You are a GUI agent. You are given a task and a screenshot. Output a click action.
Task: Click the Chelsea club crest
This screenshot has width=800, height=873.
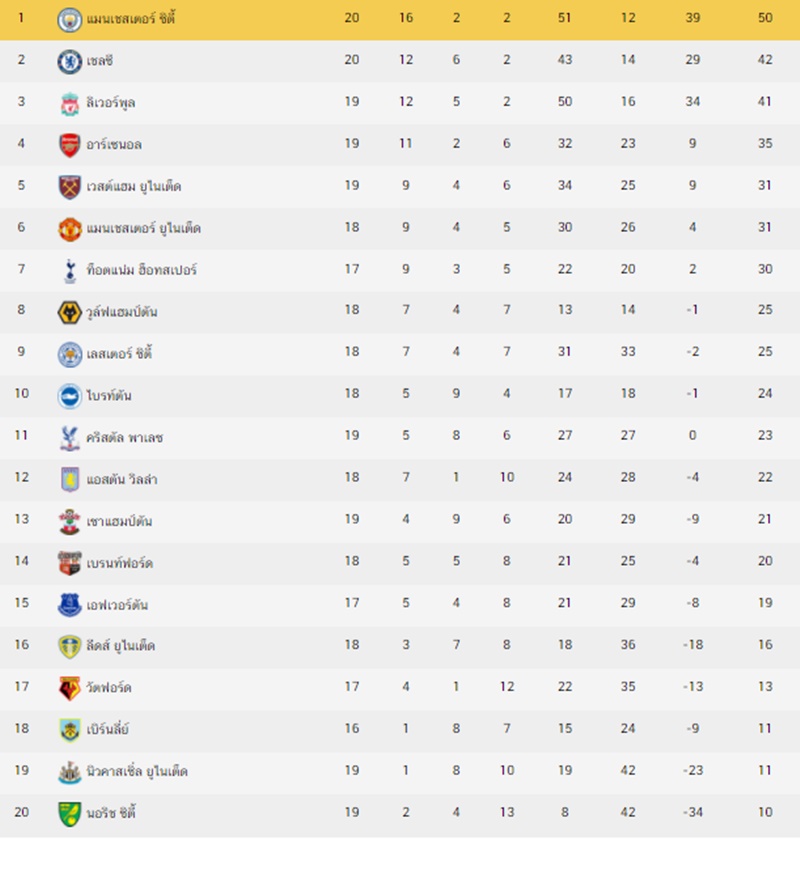point(70,61)
